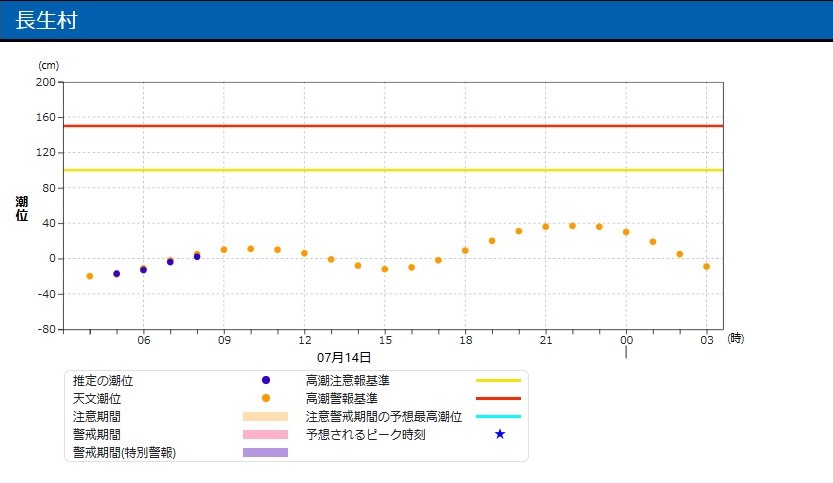This screenshot has width=833, height=483.
Task: Click the 12 hour axis label
Action: point(305,340)
